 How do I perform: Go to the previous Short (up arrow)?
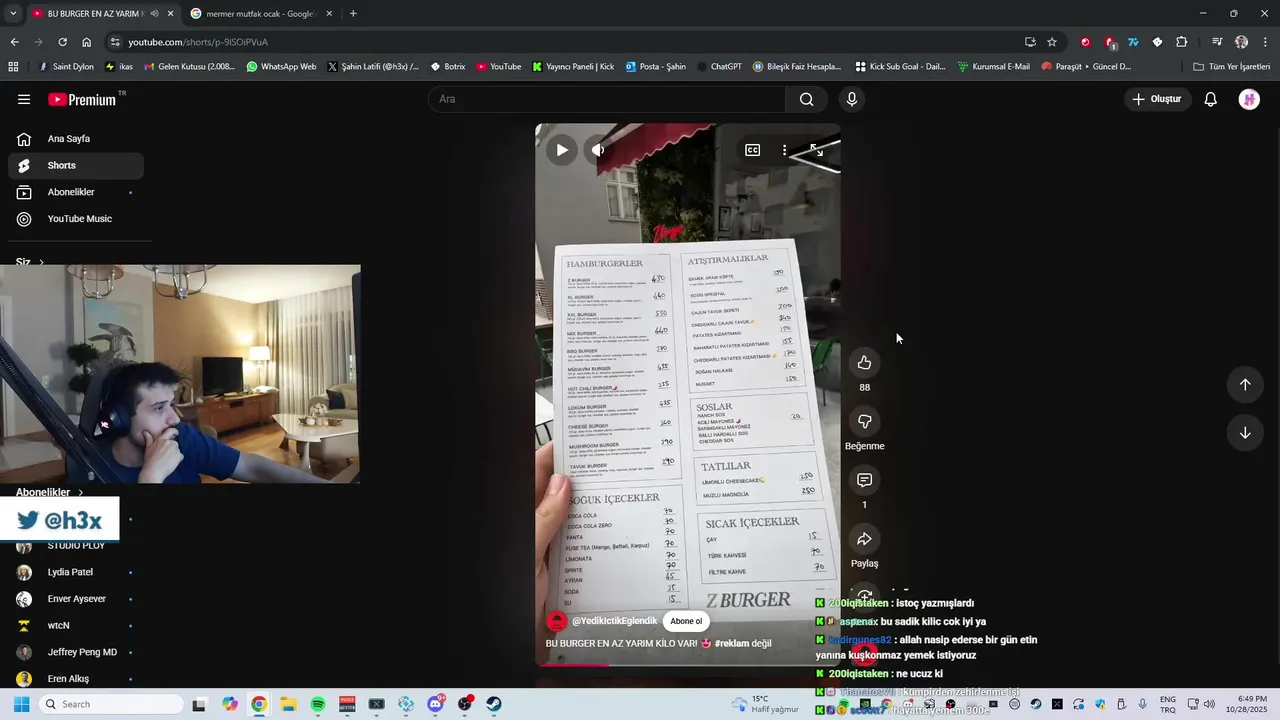(x=1245, y=384)
